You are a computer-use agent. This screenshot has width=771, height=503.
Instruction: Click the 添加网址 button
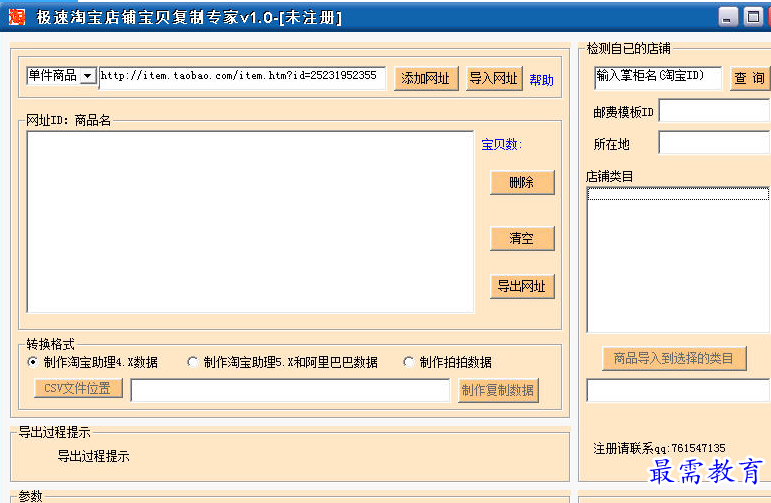(426, 78)
